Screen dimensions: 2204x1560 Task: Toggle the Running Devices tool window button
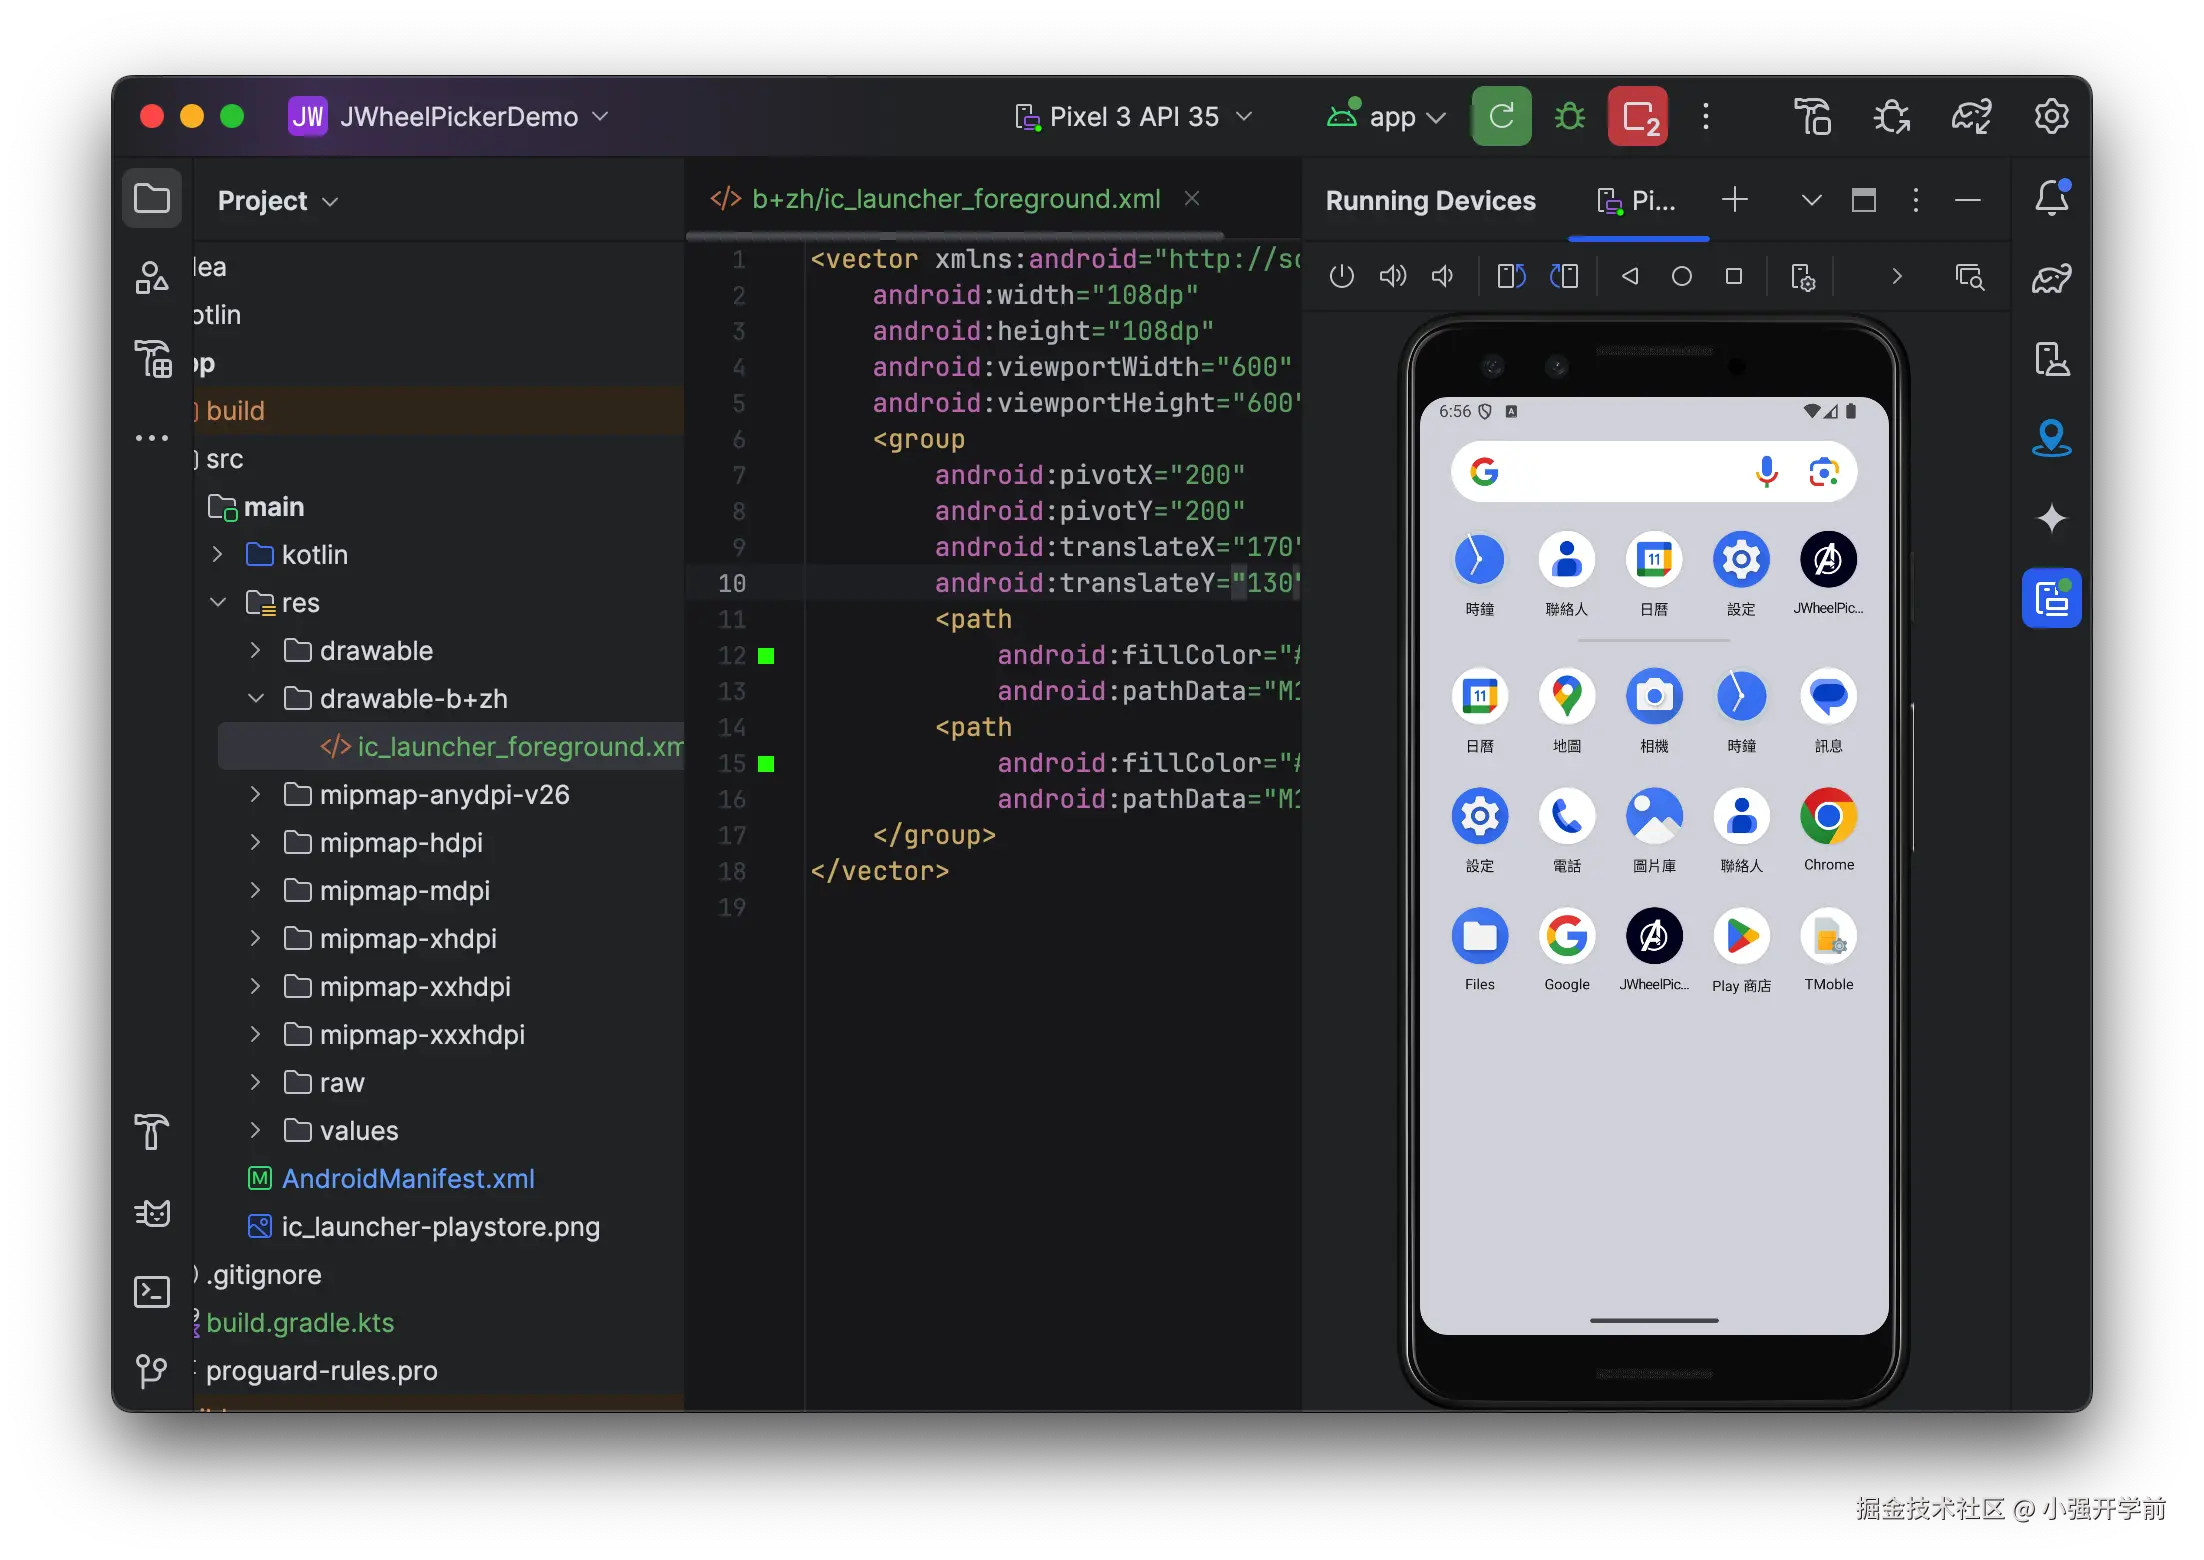point(2051,598)
